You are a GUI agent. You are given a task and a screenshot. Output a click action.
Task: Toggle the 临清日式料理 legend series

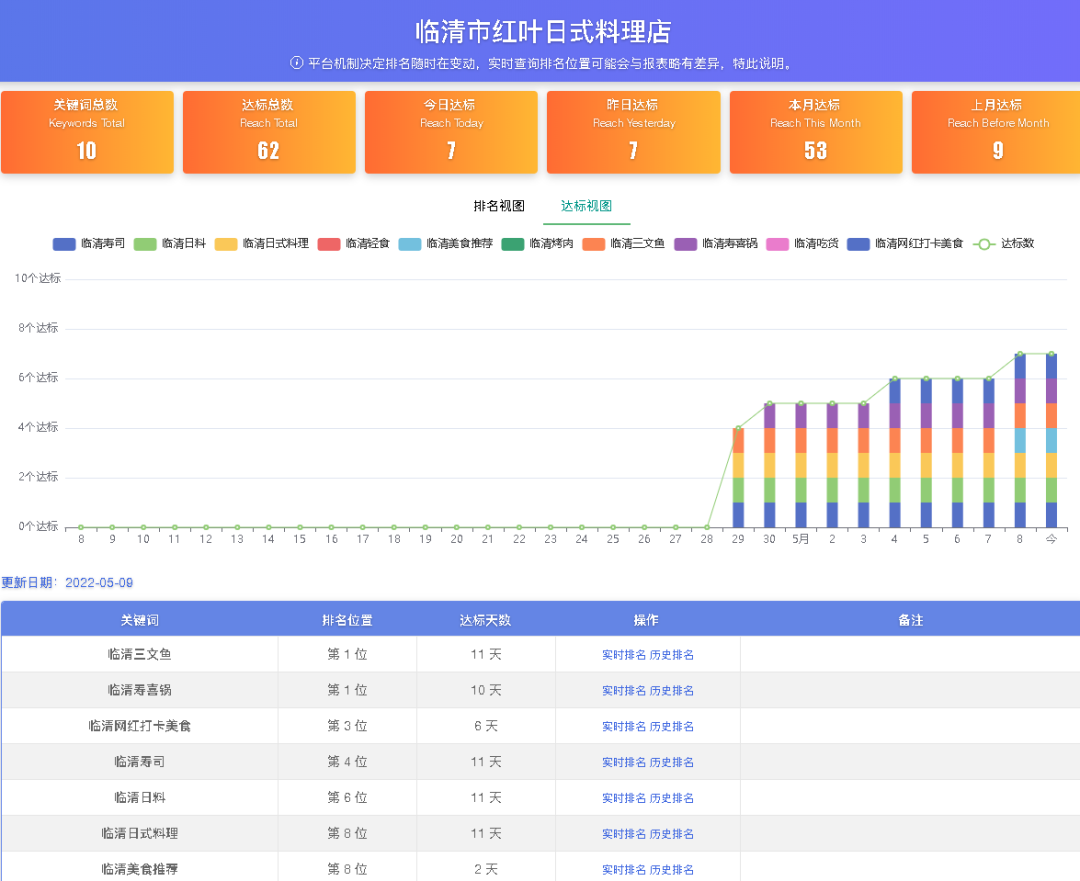(262, 244)
